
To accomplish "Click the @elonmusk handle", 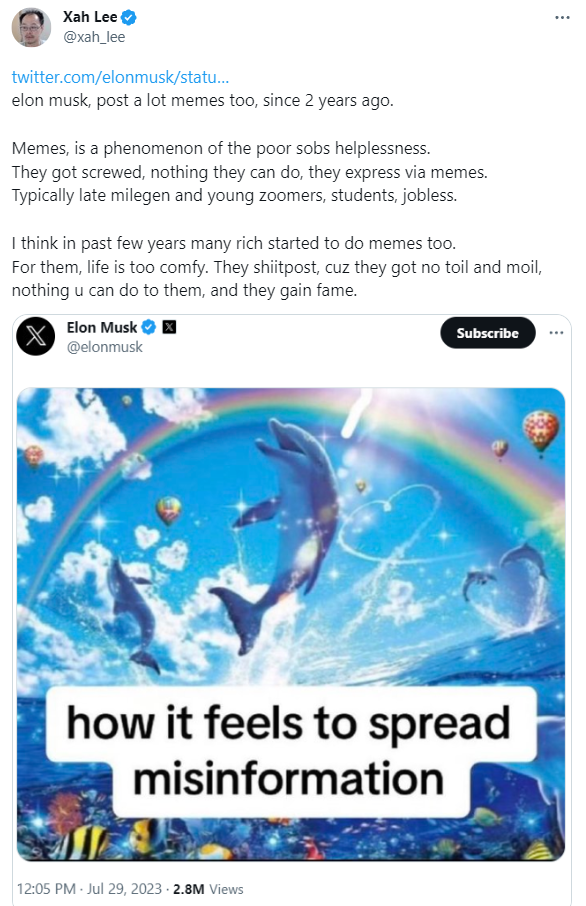I will [x=105, y=347].
